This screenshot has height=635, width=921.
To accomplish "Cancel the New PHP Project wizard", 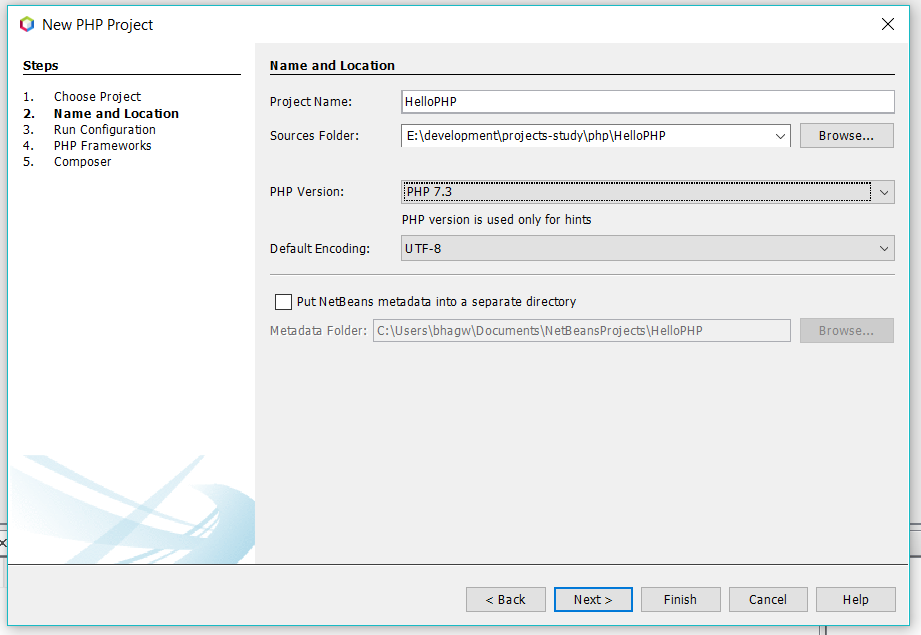I will coord(768,600).
